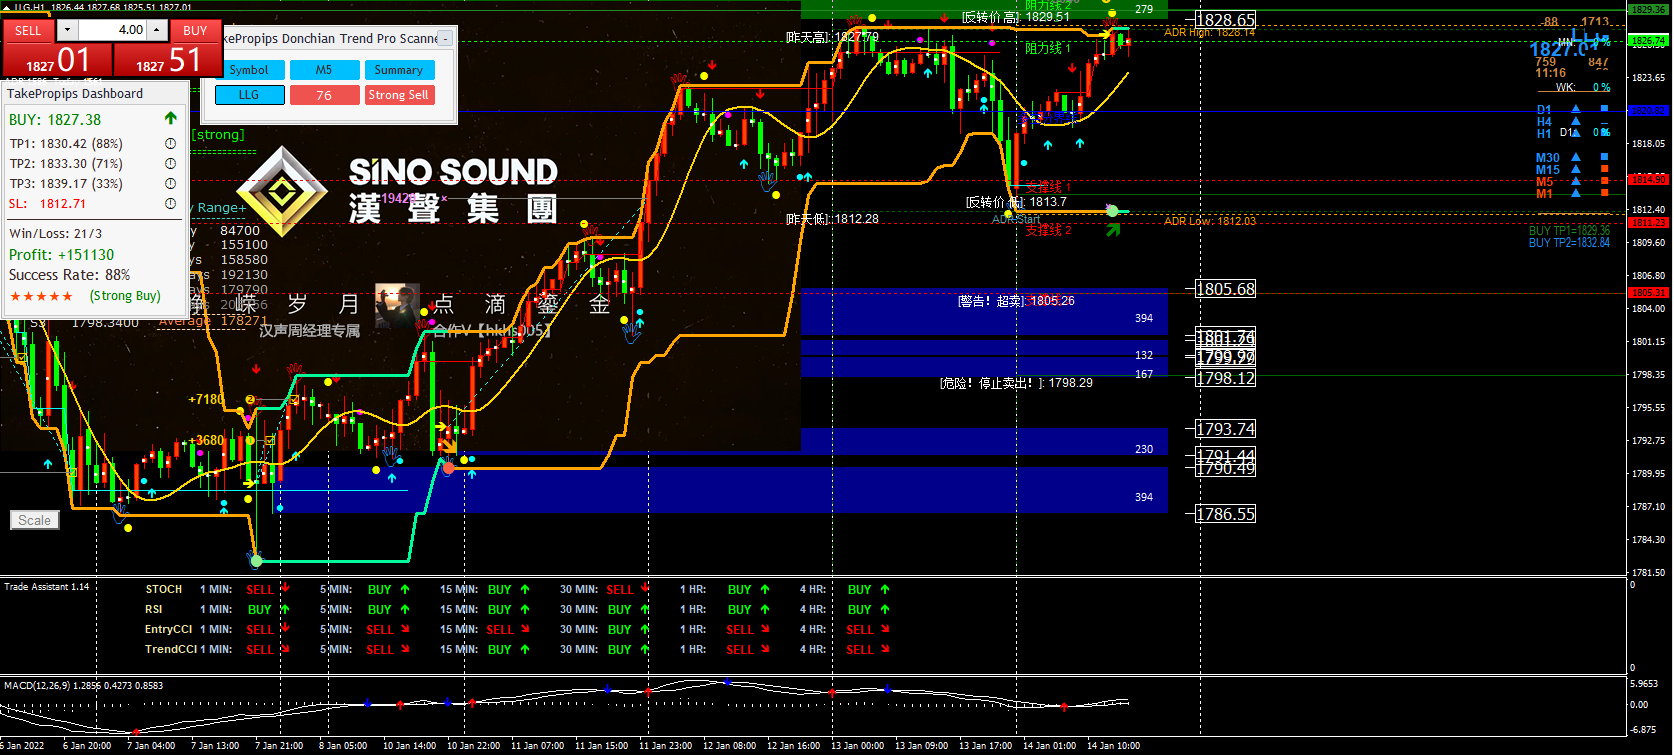Click the red 1814.90 price axis label
The width and height of the screenshot is (1674, 755).
pyautogui.click(x=1649, y=179)
